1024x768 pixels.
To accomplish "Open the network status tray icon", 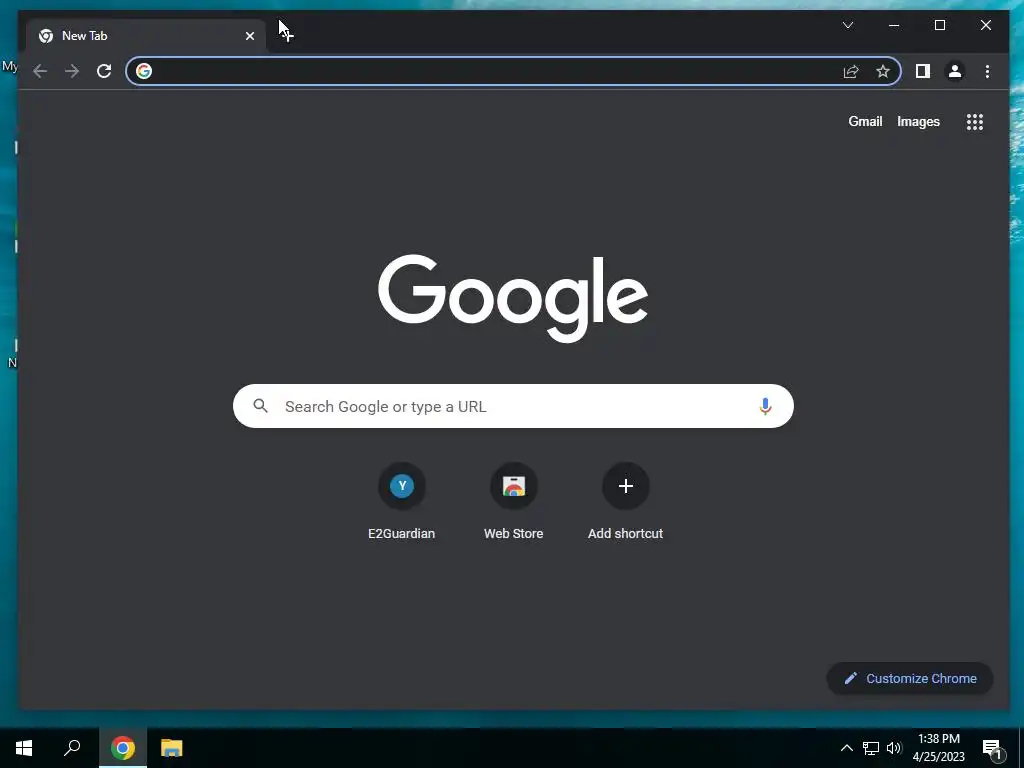I will pyautogui.click(x=871, y=748).
